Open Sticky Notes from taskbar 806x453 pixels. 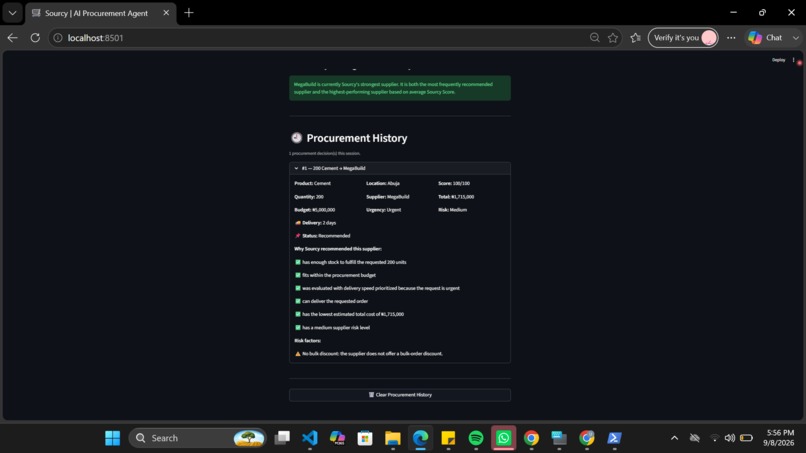(448, 438)
